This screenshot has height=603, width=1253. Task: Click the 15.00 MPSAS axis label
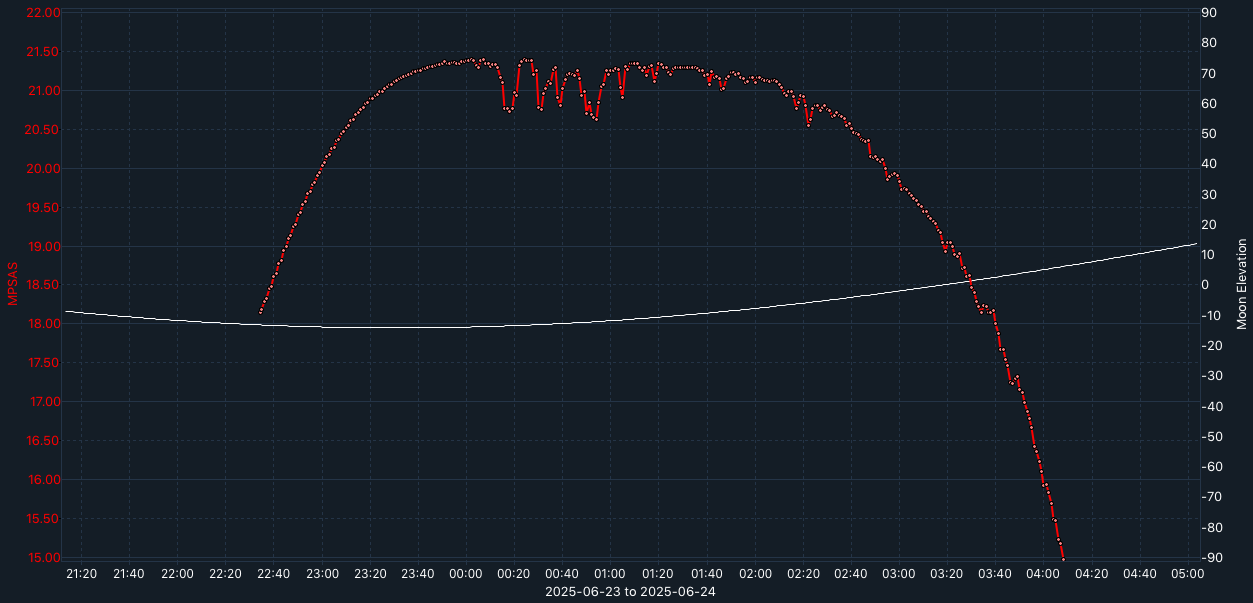(43, 558)
